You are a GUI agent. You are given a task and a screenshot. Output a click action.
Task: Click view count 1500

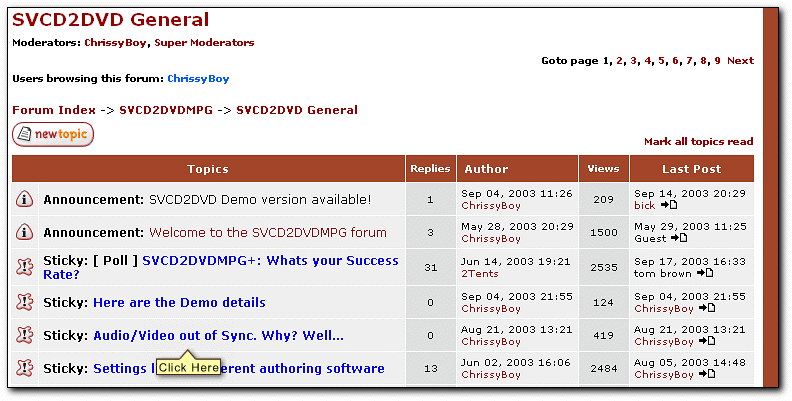(x=604, y=232)
